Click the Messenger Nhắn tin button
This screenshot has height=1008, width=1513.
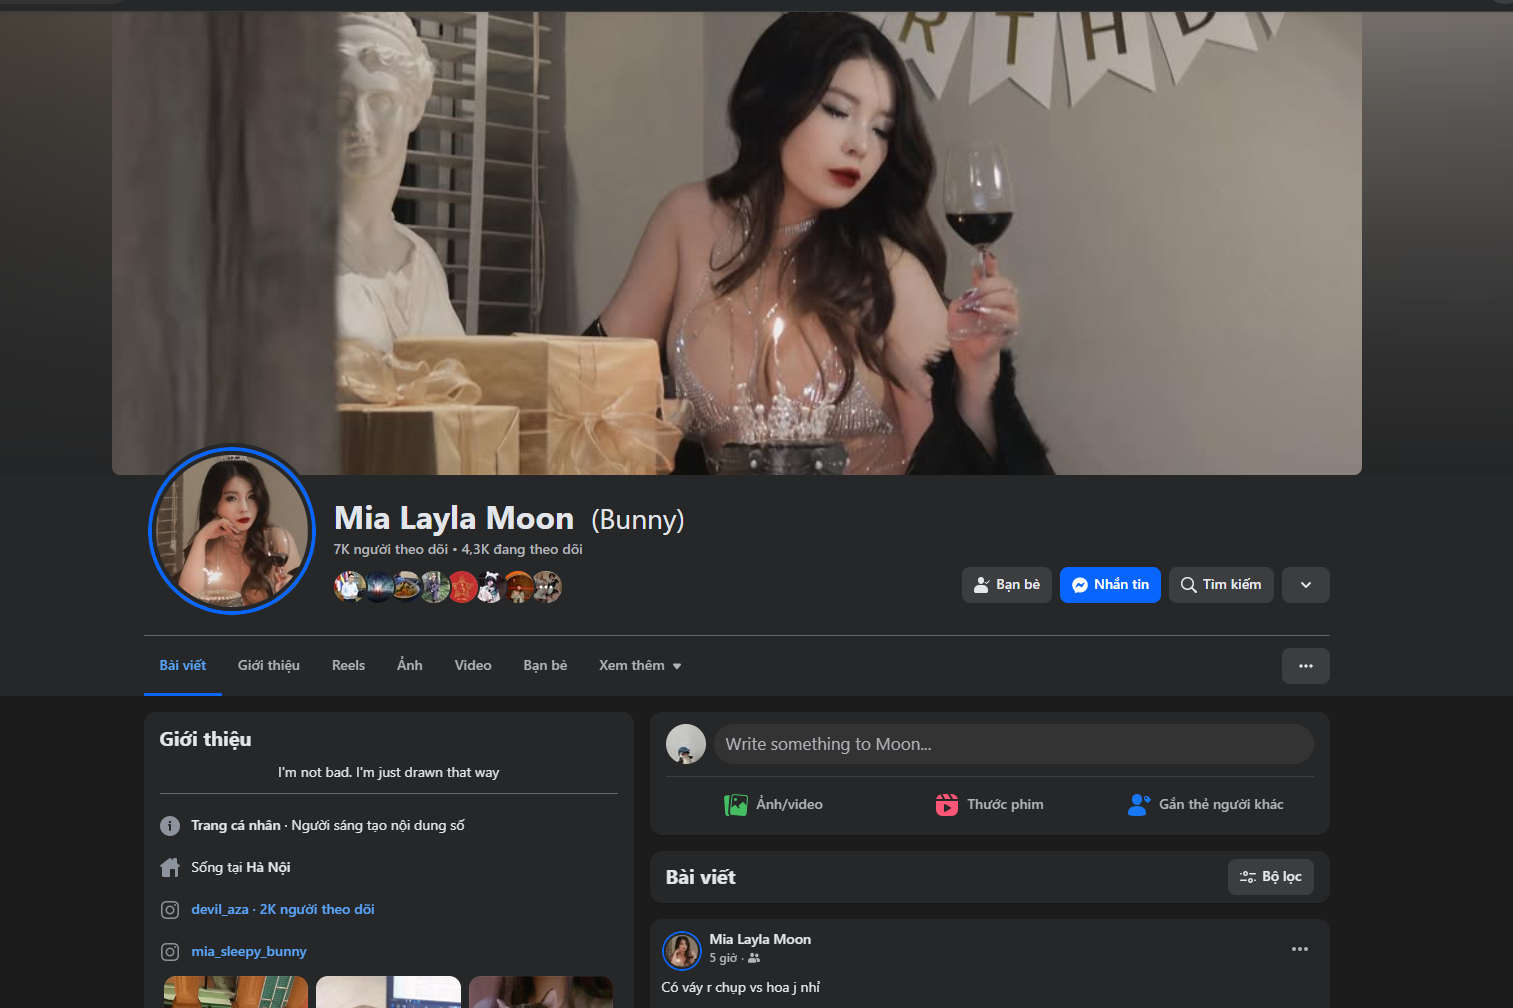click(x=1110, y=585)
